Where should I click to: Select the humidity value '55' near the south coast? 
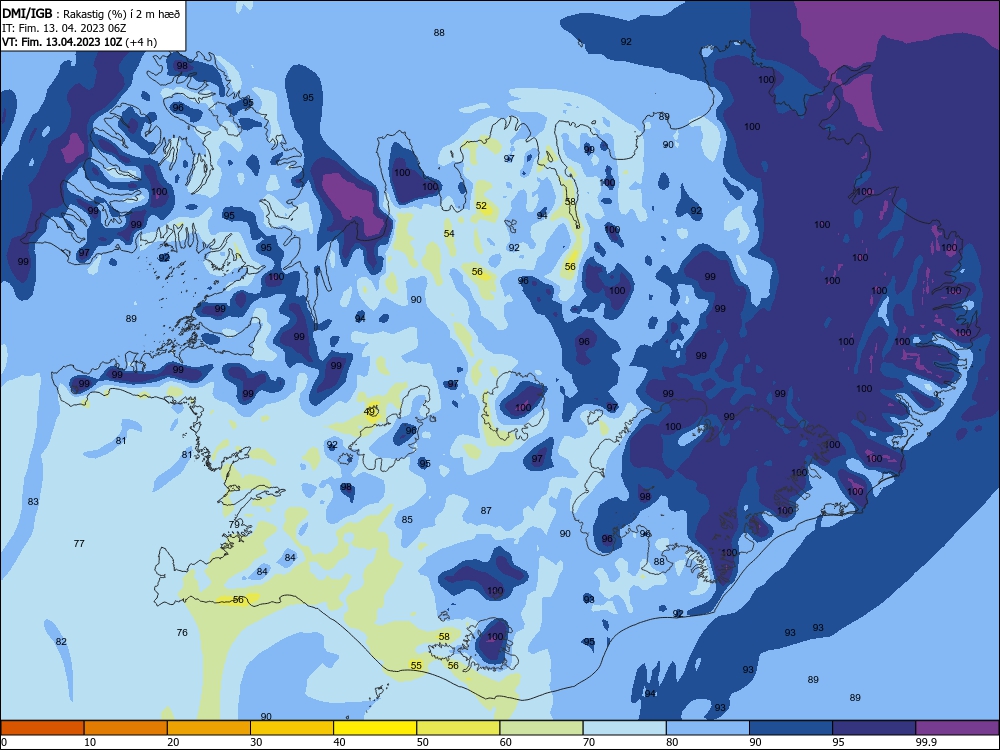click(416, 665)
